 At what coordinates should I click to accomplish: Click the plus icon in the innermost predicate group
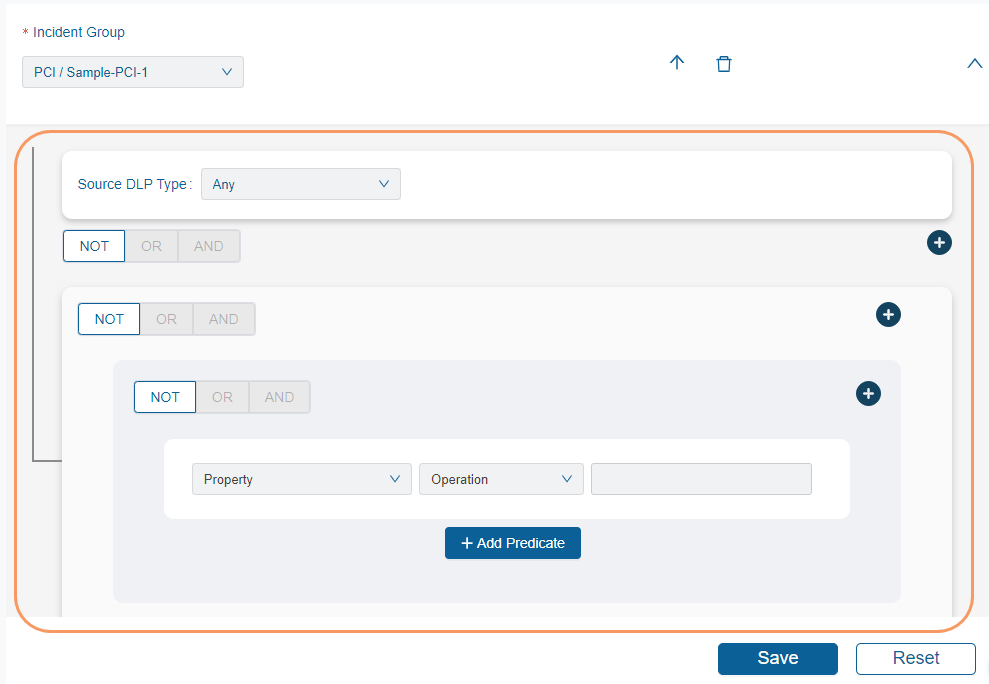pyautogui.click(x=868, y=394)
